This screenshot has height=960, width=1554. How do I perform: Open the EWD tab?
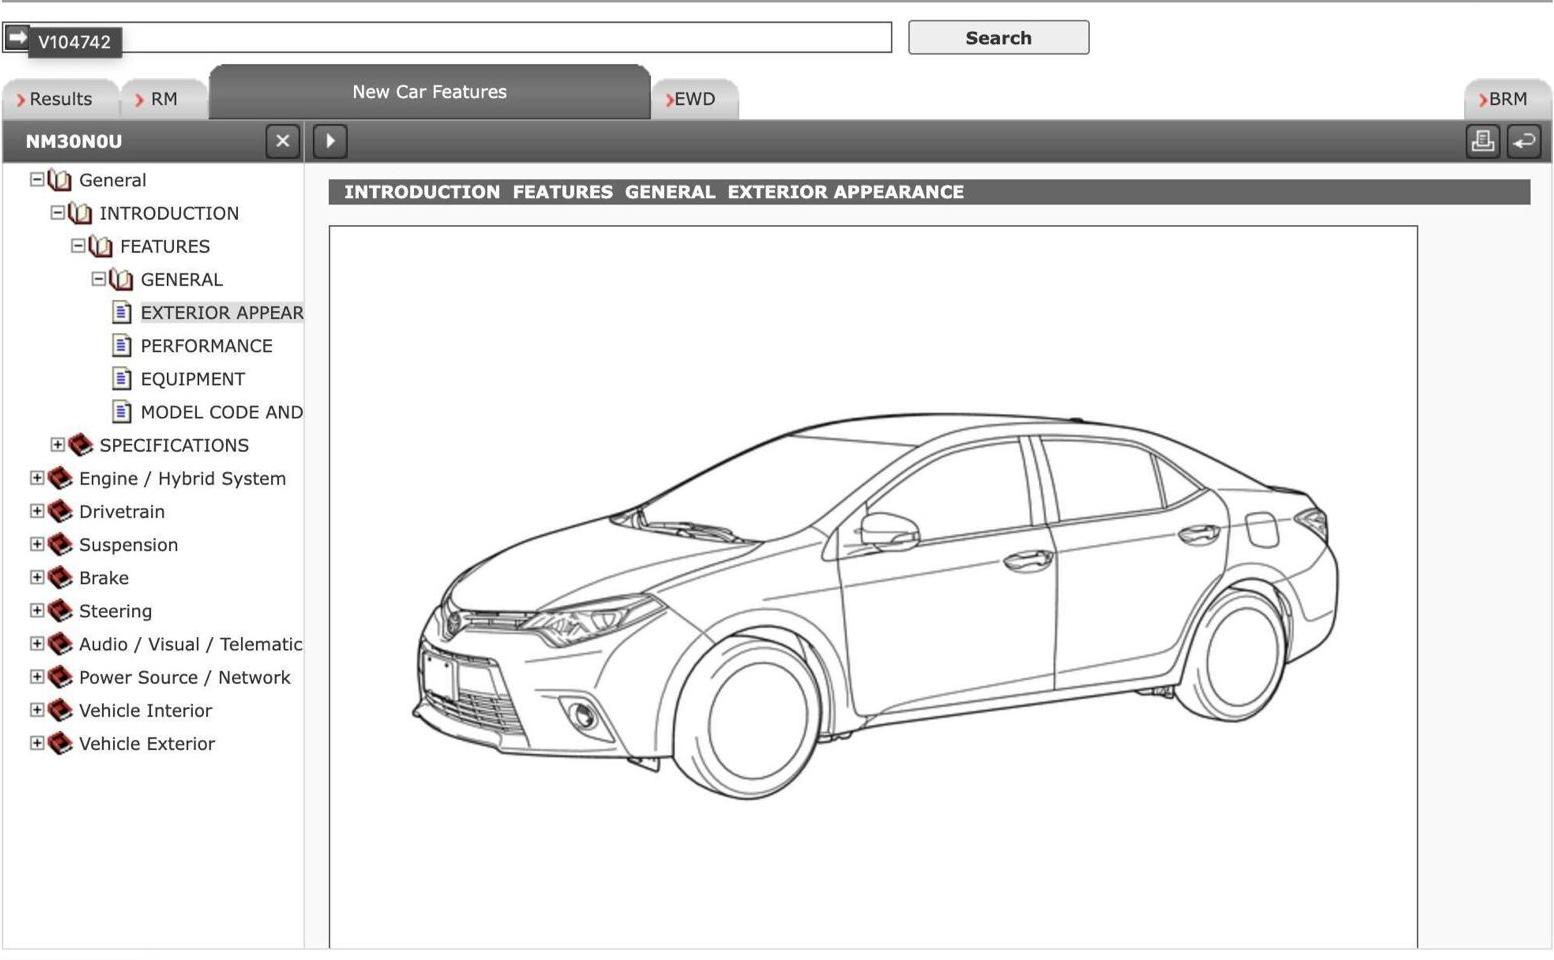pyautogui.click(x=694, y=99)
